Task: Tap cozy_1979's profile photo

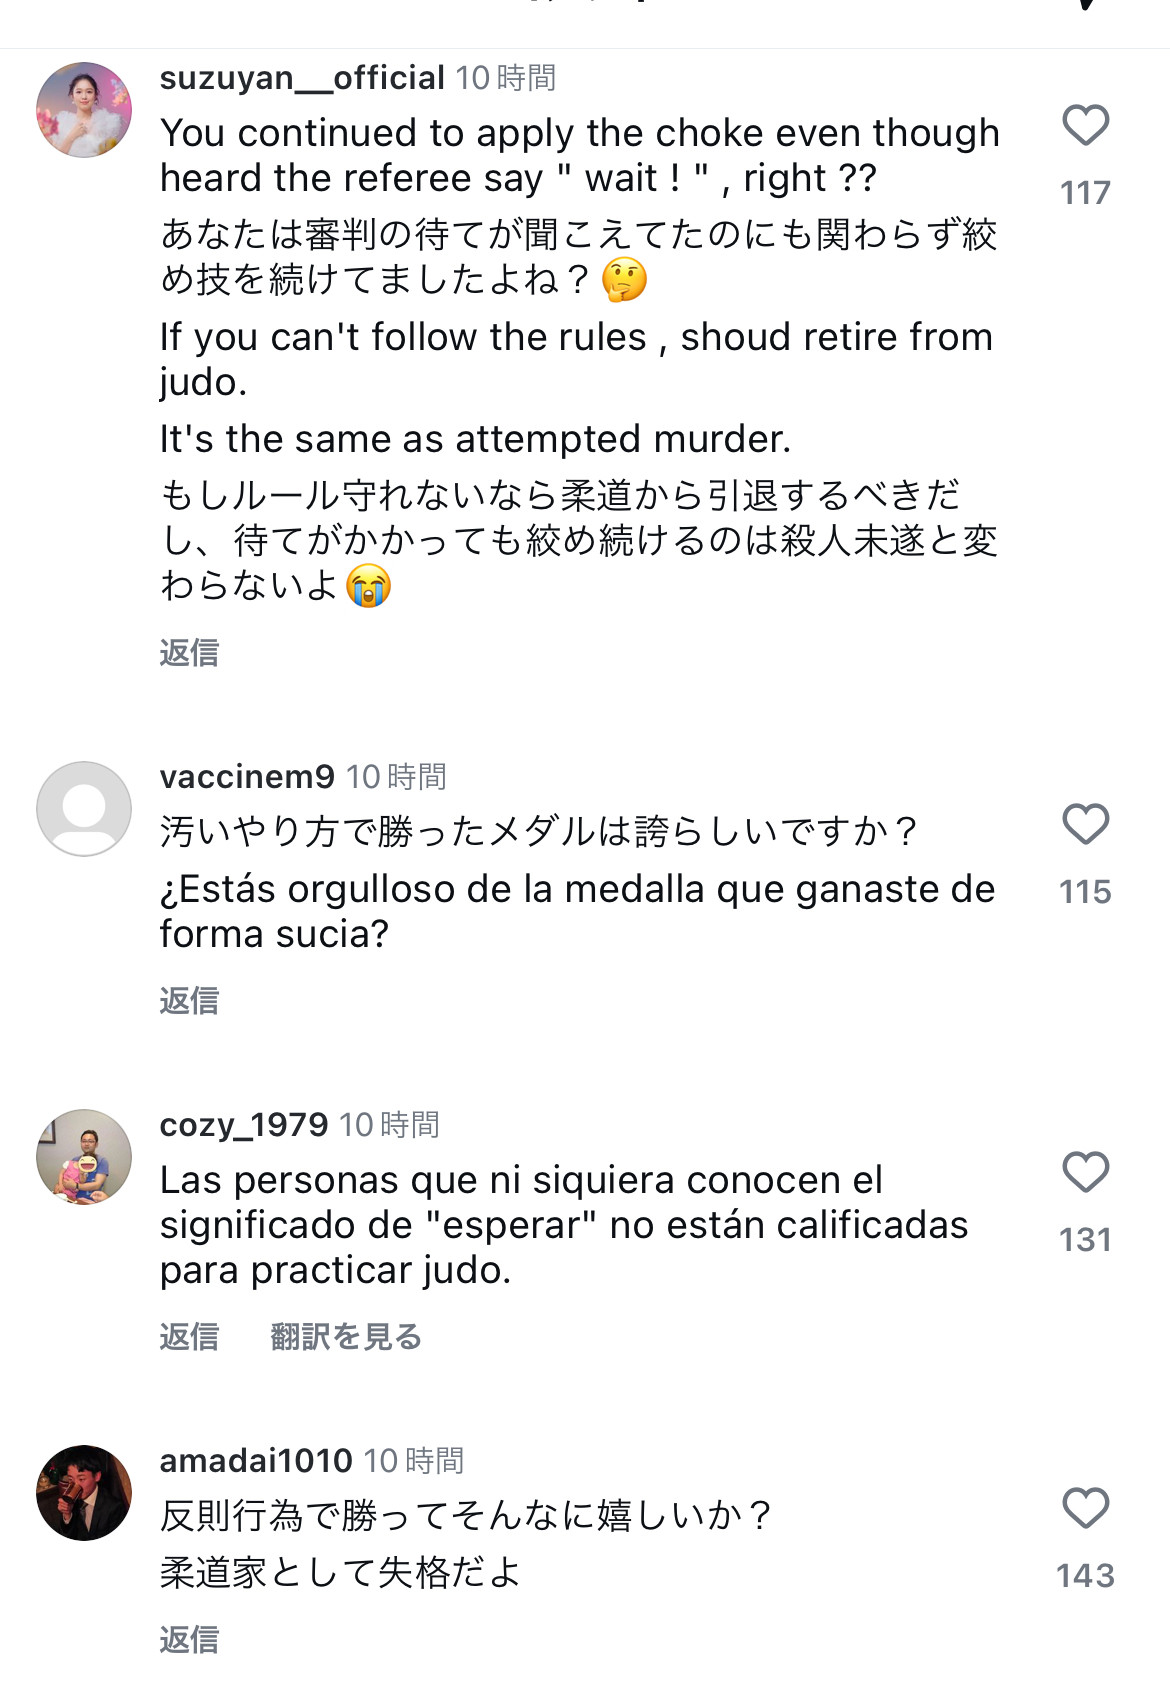Action: (x=84, y=1157)
